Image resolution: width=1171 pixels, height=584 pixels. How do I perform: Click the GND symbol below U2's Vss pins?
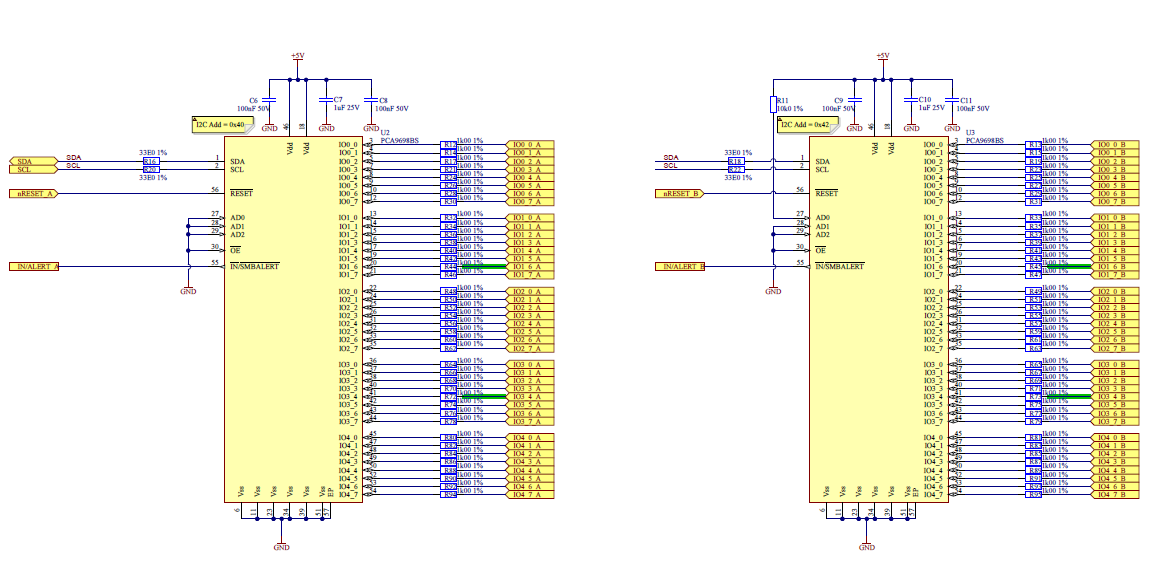point(282,544)
